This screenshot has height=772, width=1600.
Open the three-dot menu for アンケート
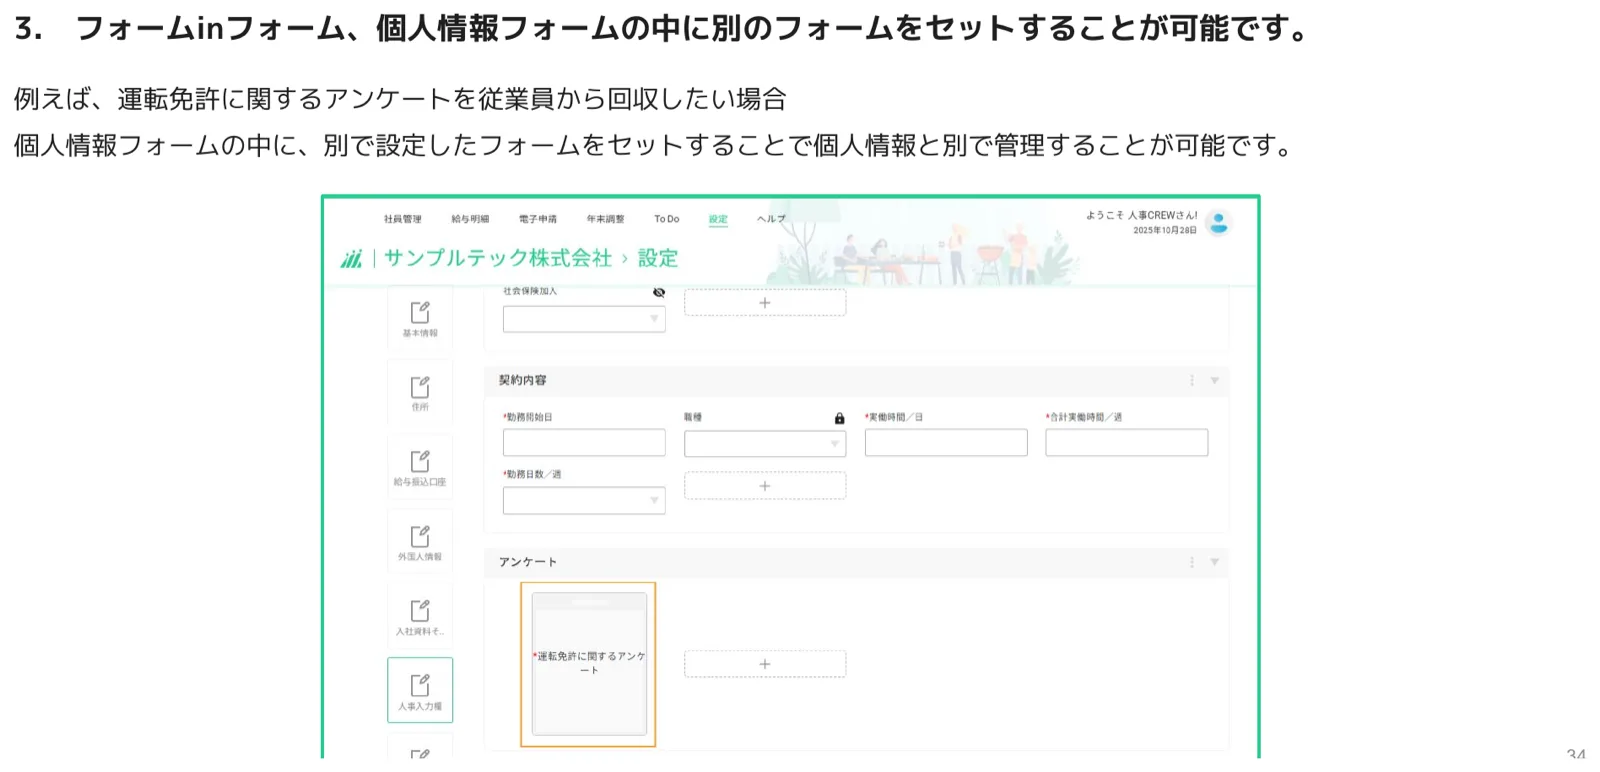(1192, 563)
